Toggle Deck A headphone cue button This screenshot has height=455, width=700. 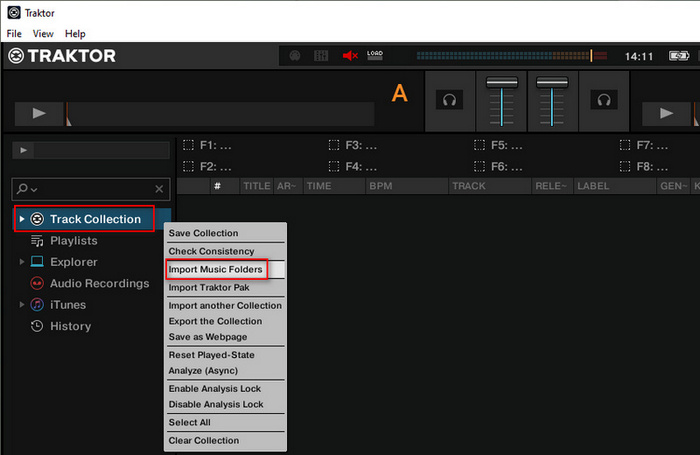click(449, 100)
